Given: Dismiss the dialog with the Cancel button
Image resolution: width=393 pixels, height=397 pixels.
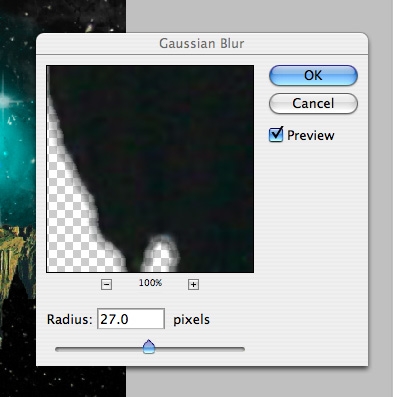Looking at the screenshot, I should click(x=313, y=103).
